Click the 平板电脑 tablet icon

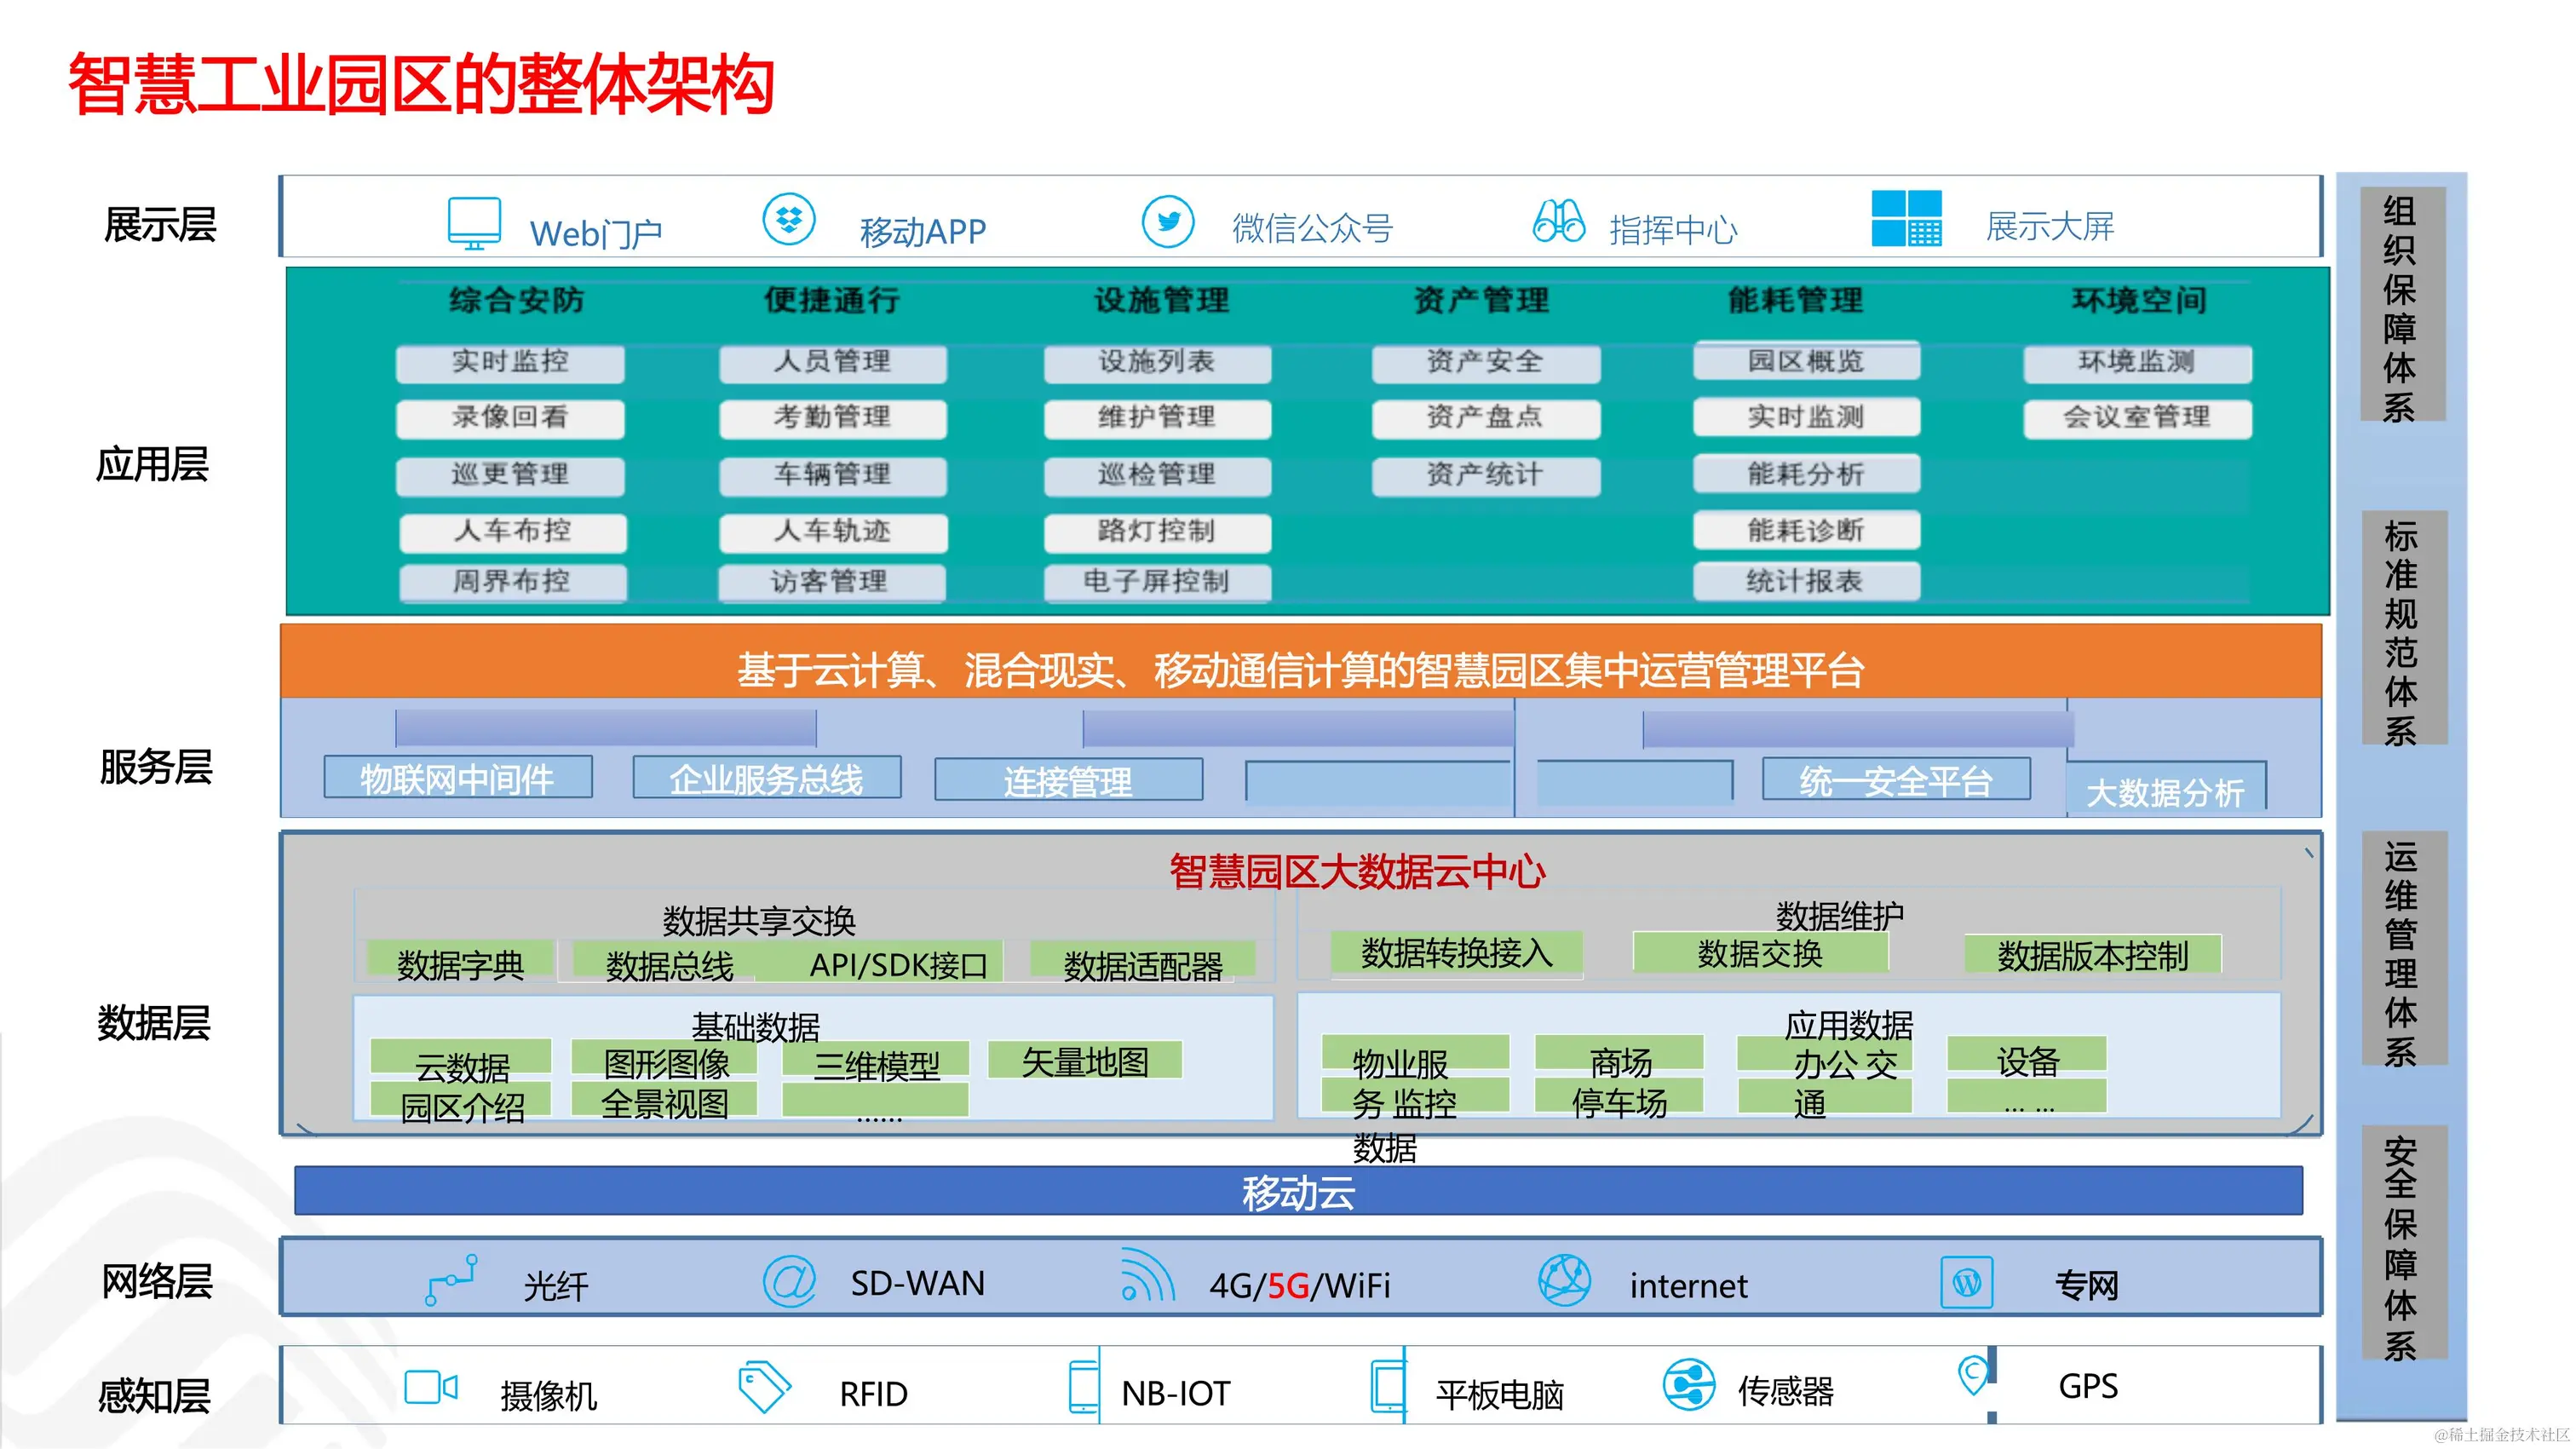tap(1388, 1386)
